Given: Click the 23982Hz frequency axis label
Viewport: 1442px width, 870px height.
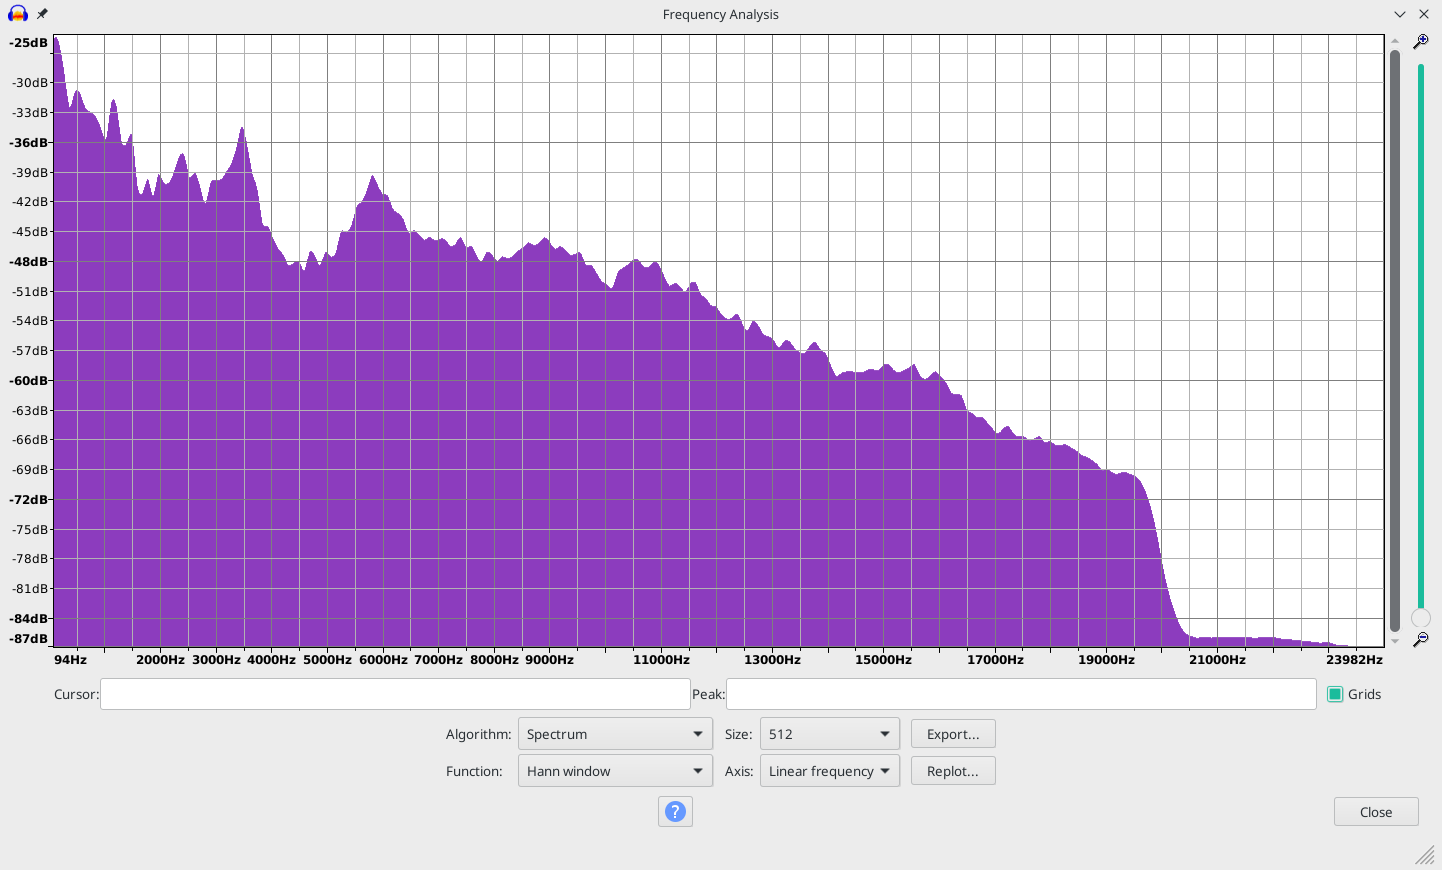Looking at the screenshot, I should pyautogui.click(x=1354, y=659).
